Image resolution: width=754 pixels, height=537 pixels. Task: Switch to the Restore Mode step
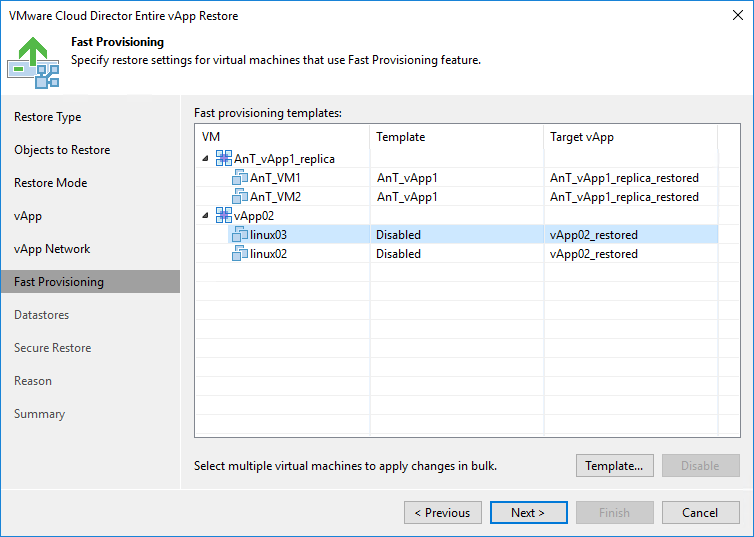[x=50, y=183]
